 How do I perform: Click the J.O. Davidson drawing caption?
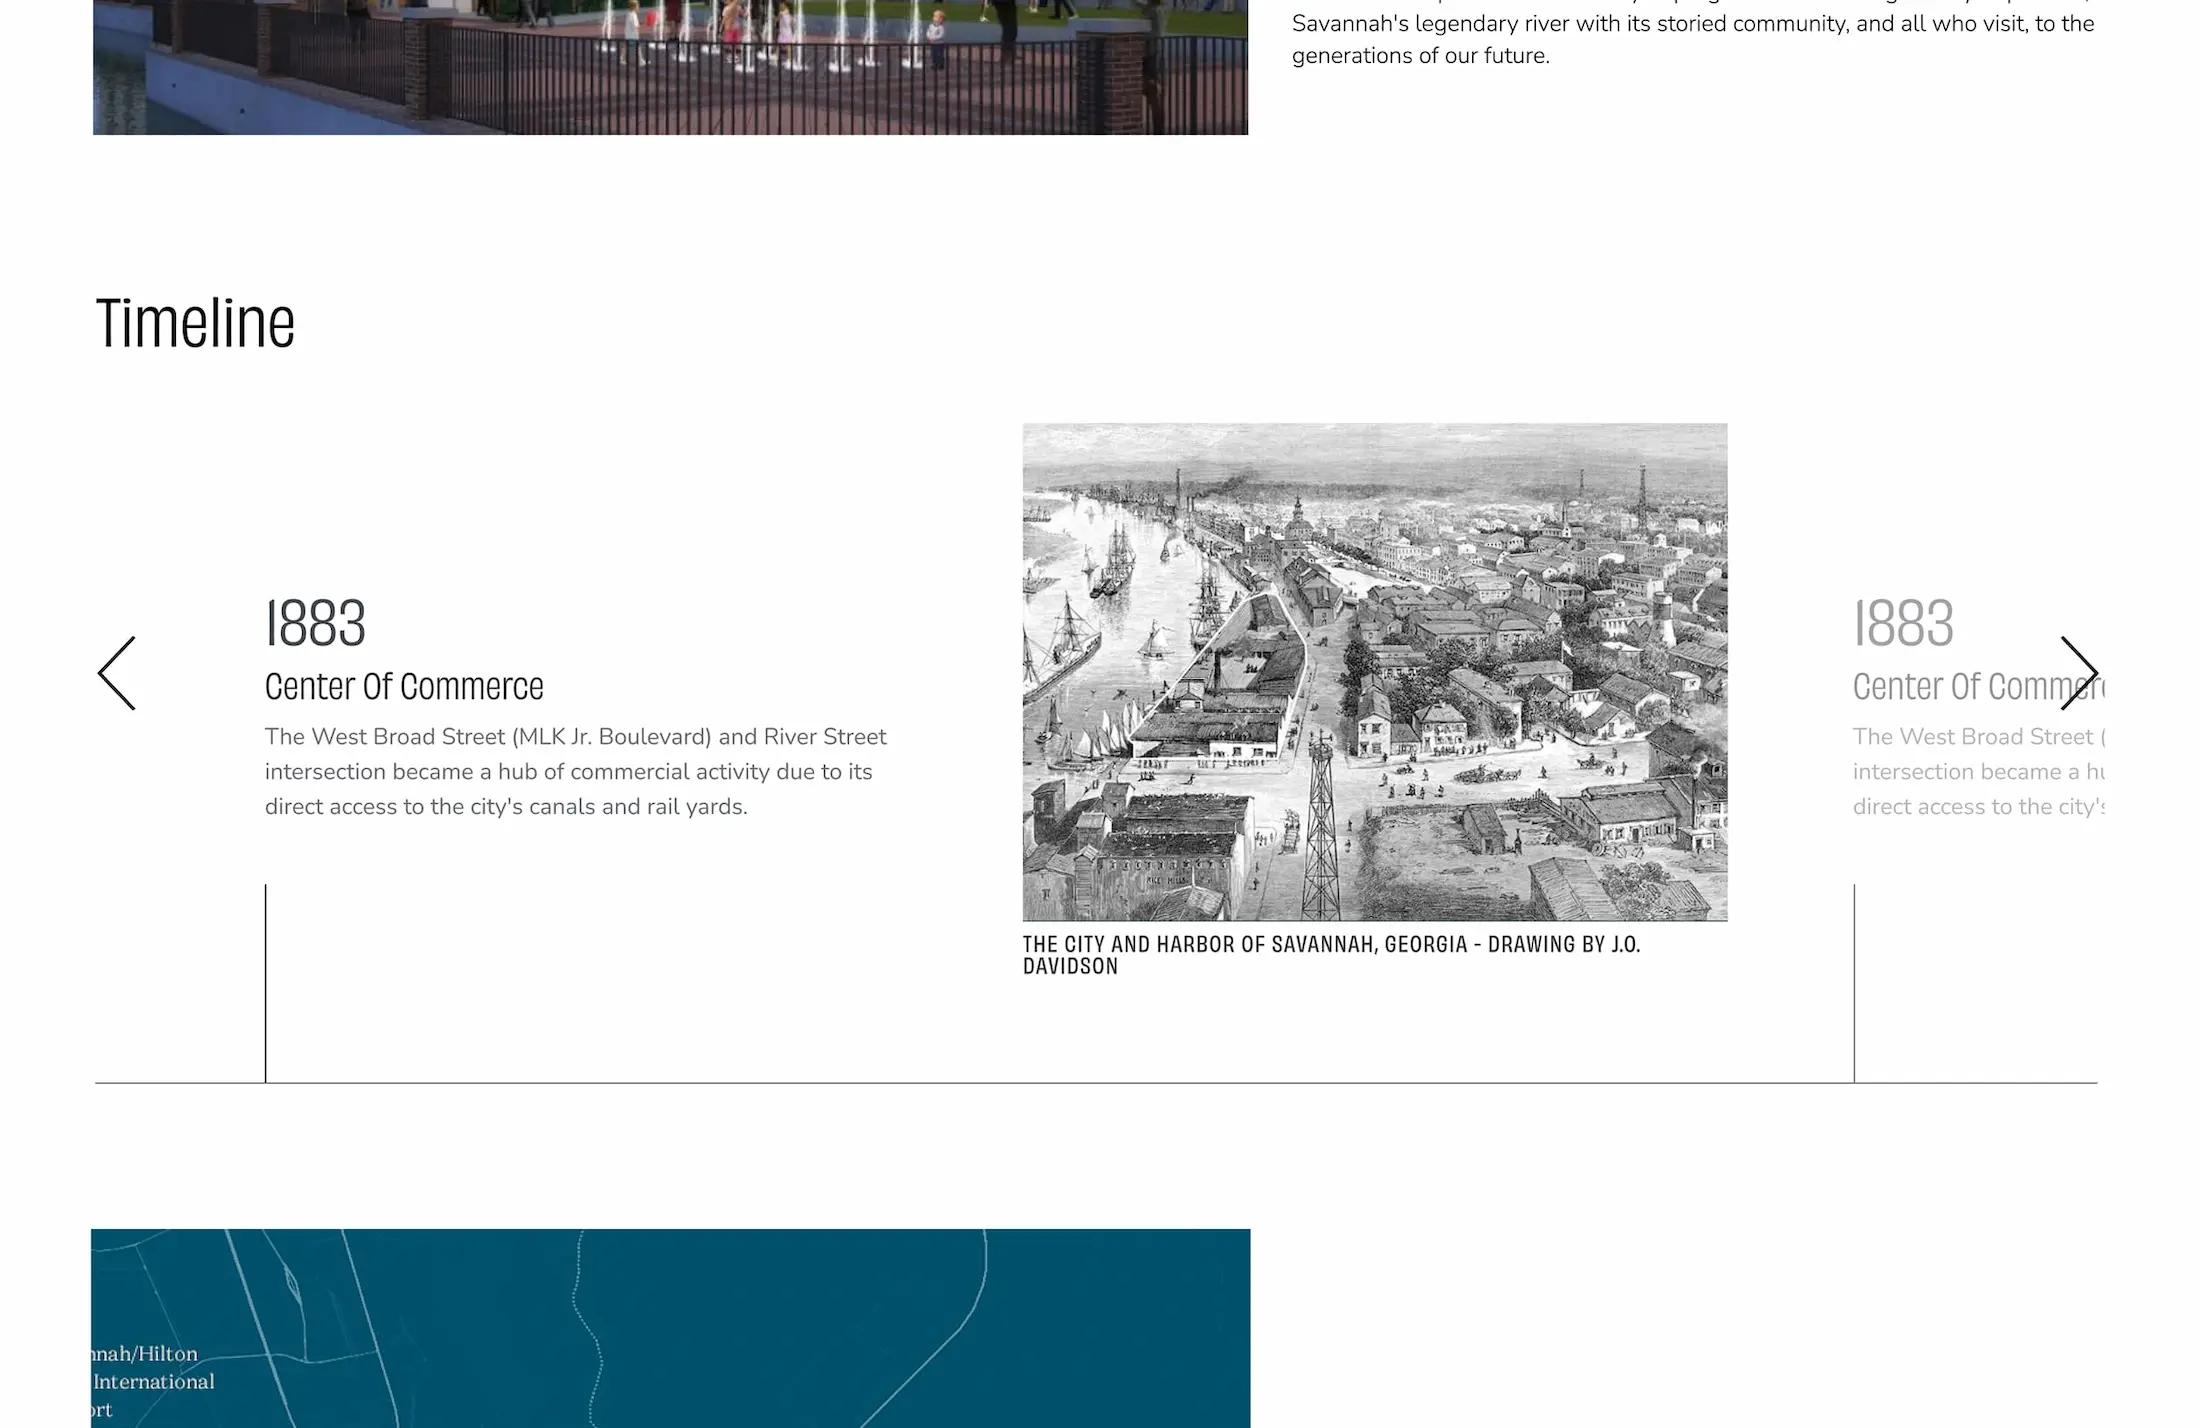point(1332,954)
